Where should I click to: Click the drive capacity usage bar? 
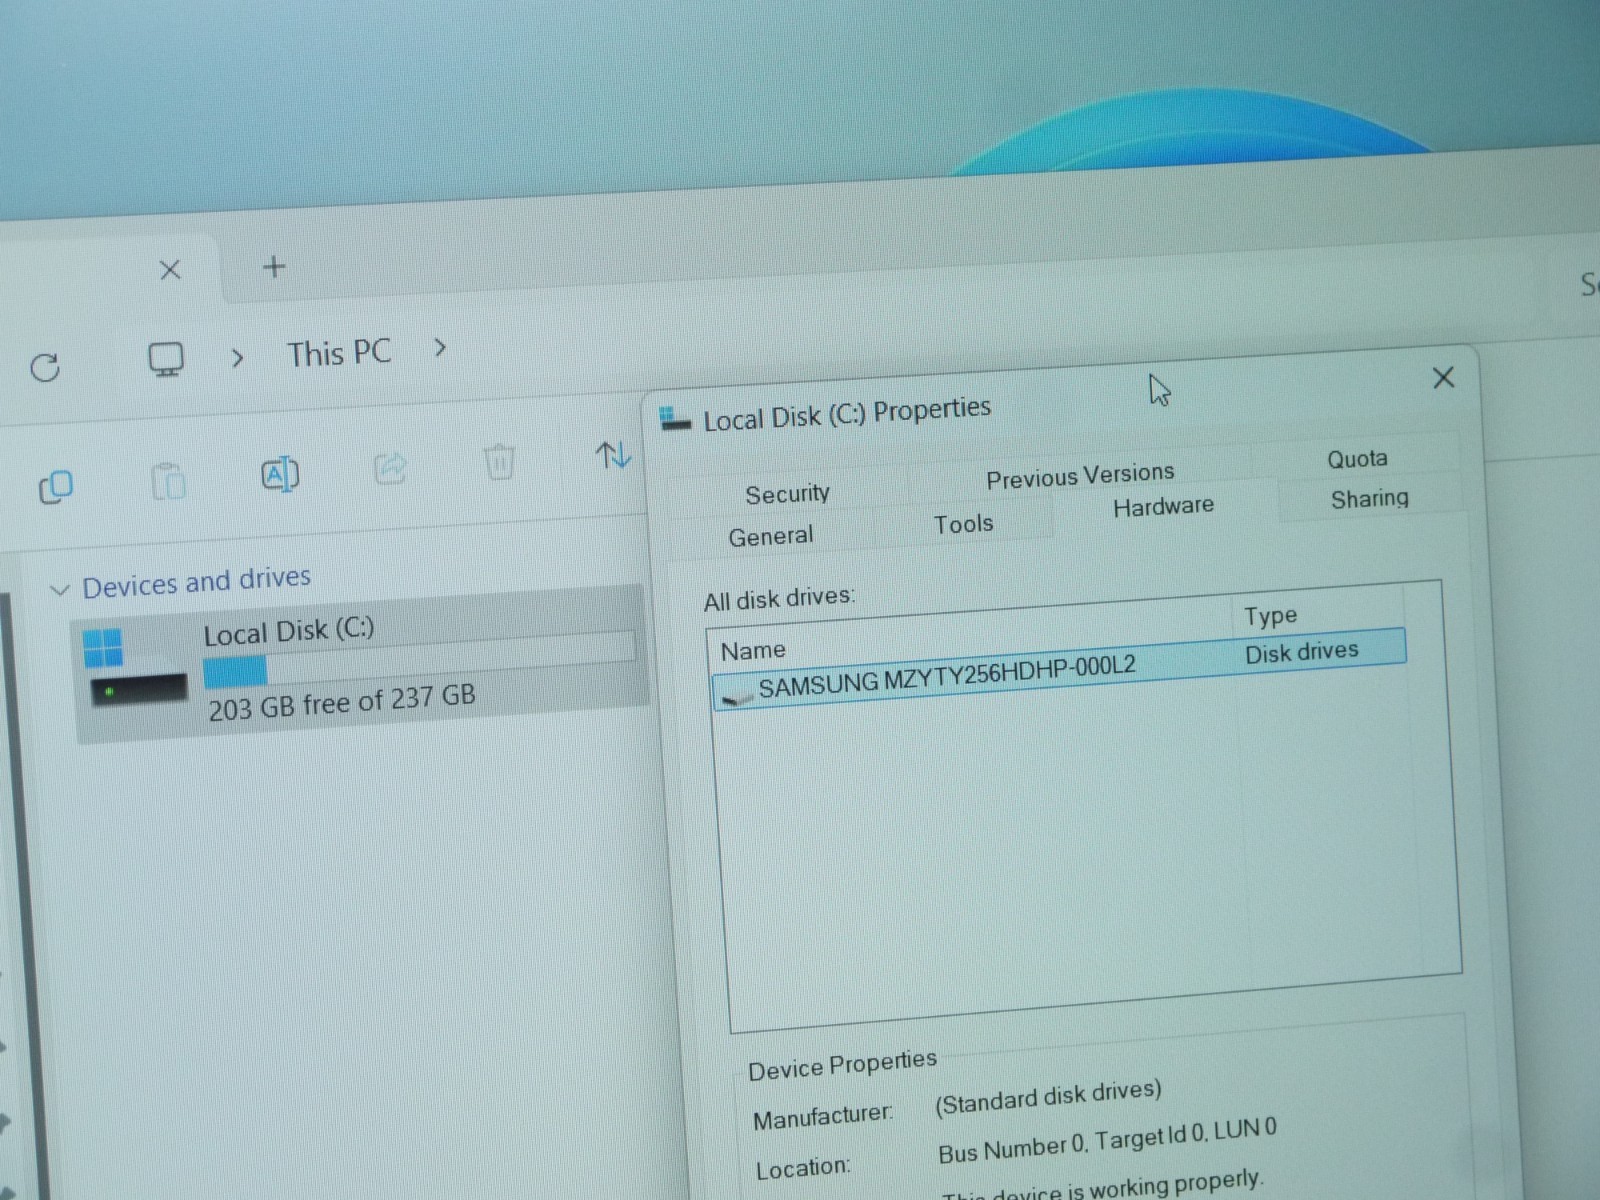click(418, 659)
